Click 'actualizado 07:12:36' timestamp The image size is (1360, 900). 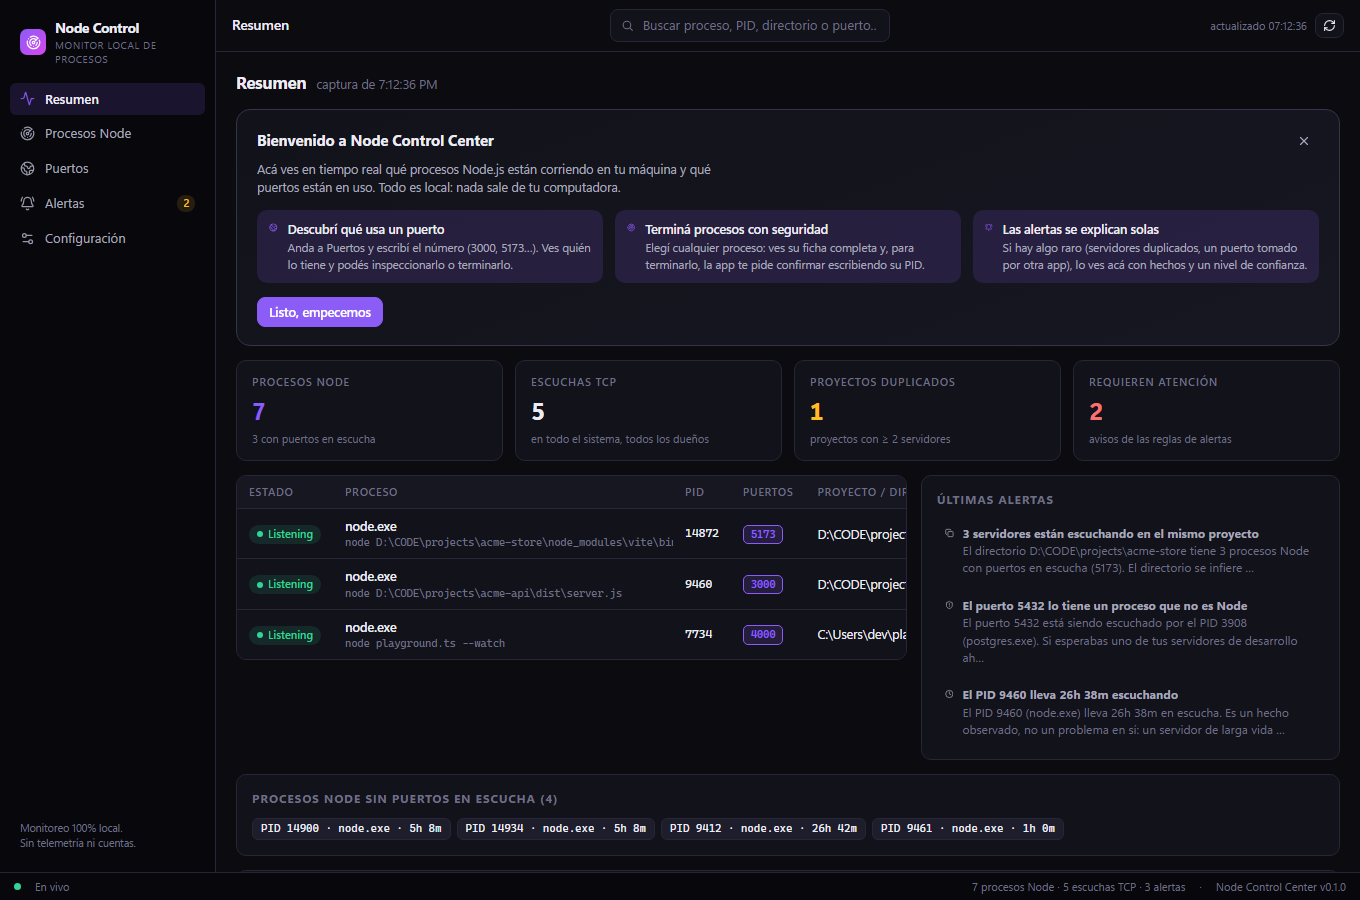[x=1258, y=26]
